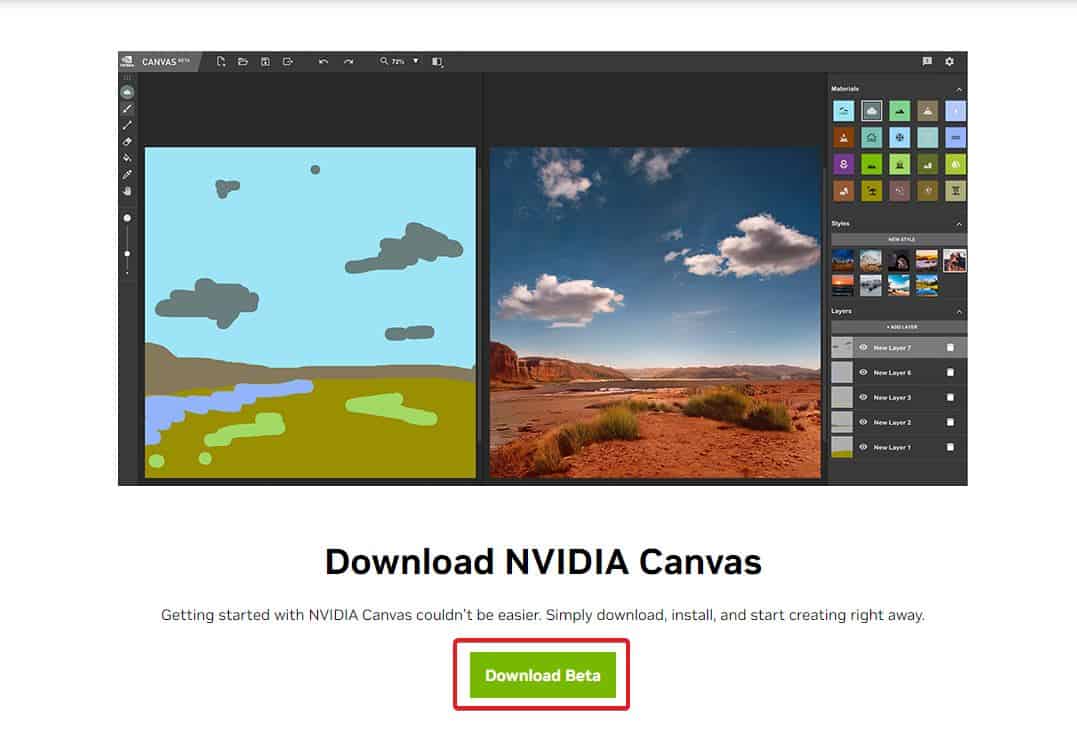Image resolution: width=1077 pixels, height=731 pixels.
Task: Select the Hand pan tool
Action: coord(127,190)
